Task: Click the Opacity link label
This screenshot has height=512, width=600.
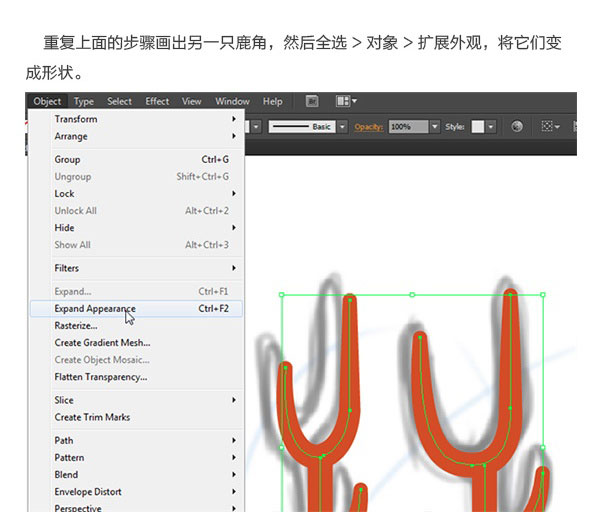Action: click(368, 127)
